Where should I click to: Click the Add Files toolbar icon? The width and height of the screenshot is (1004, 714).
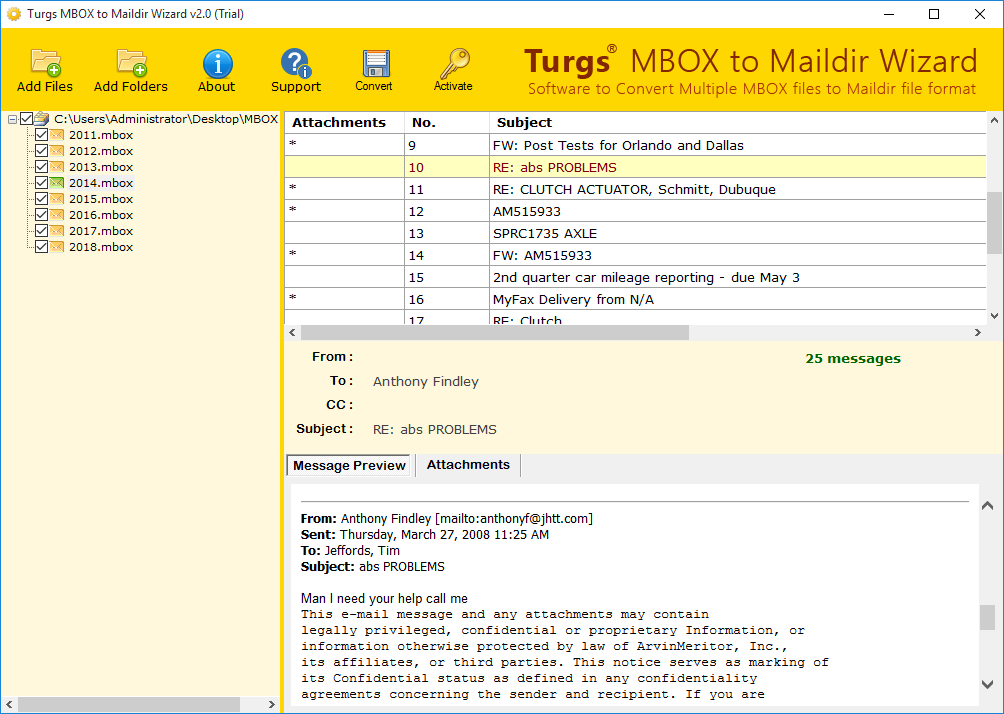click(45, 63)
